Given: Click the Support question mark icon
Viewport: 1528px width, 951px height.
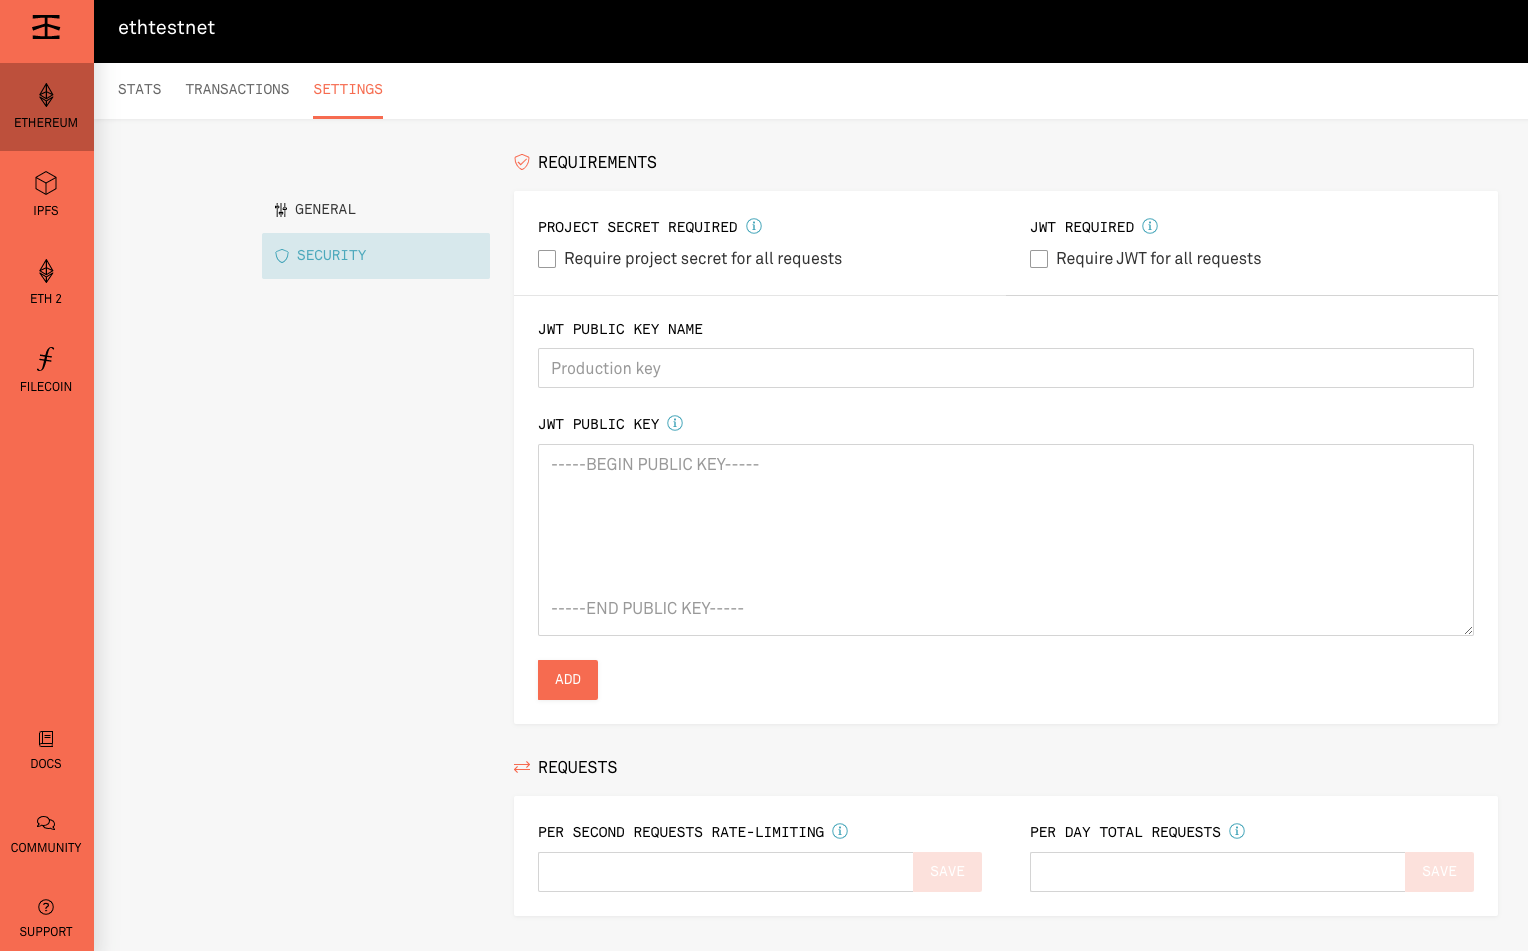Looking at the screenshot, I should pos(46,908).
